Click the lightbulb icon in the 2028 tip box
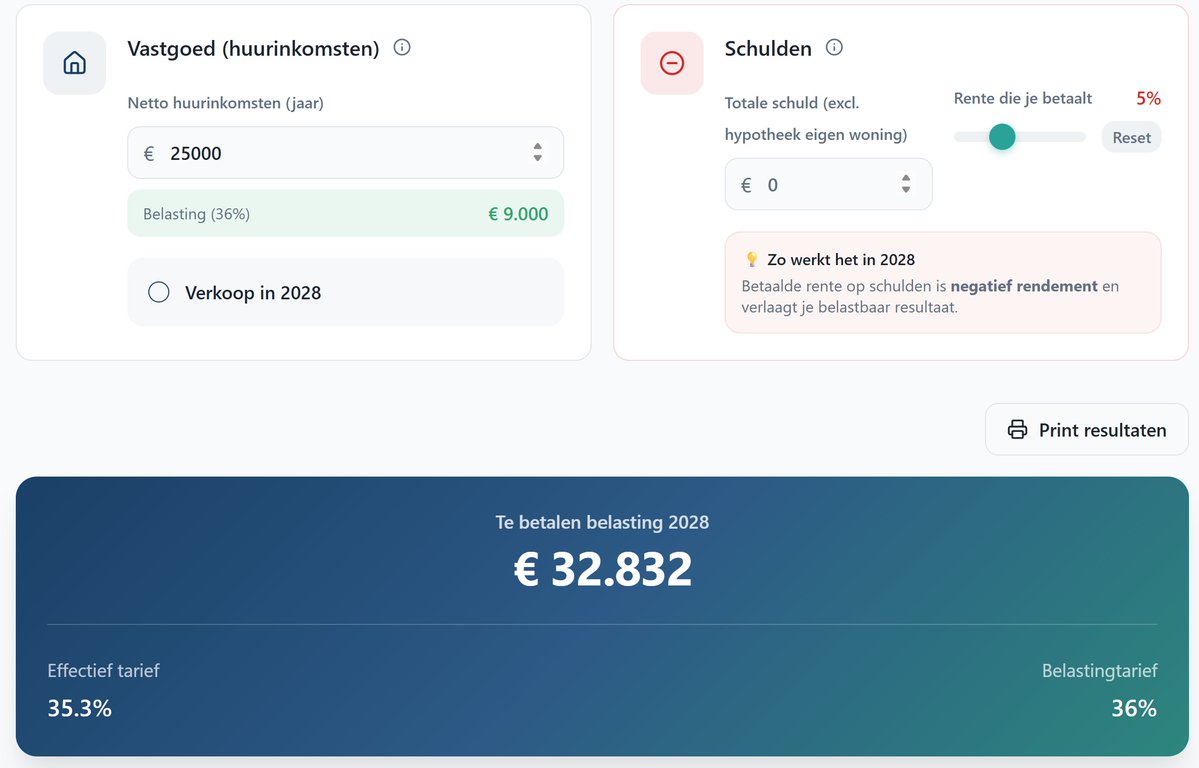Viewport: 1199px width, 768px height. pyautogui.click(x=752, y=259)
